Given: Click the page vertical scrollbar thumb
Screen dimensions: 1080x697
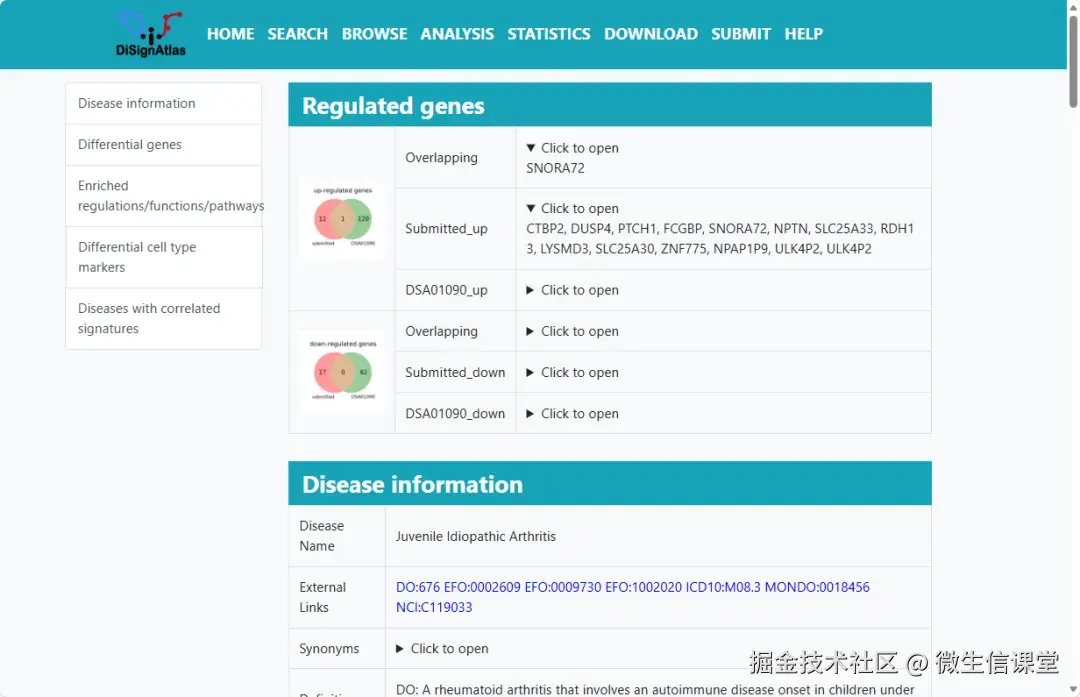Looking at the screenshot, I should (1073, 62).
